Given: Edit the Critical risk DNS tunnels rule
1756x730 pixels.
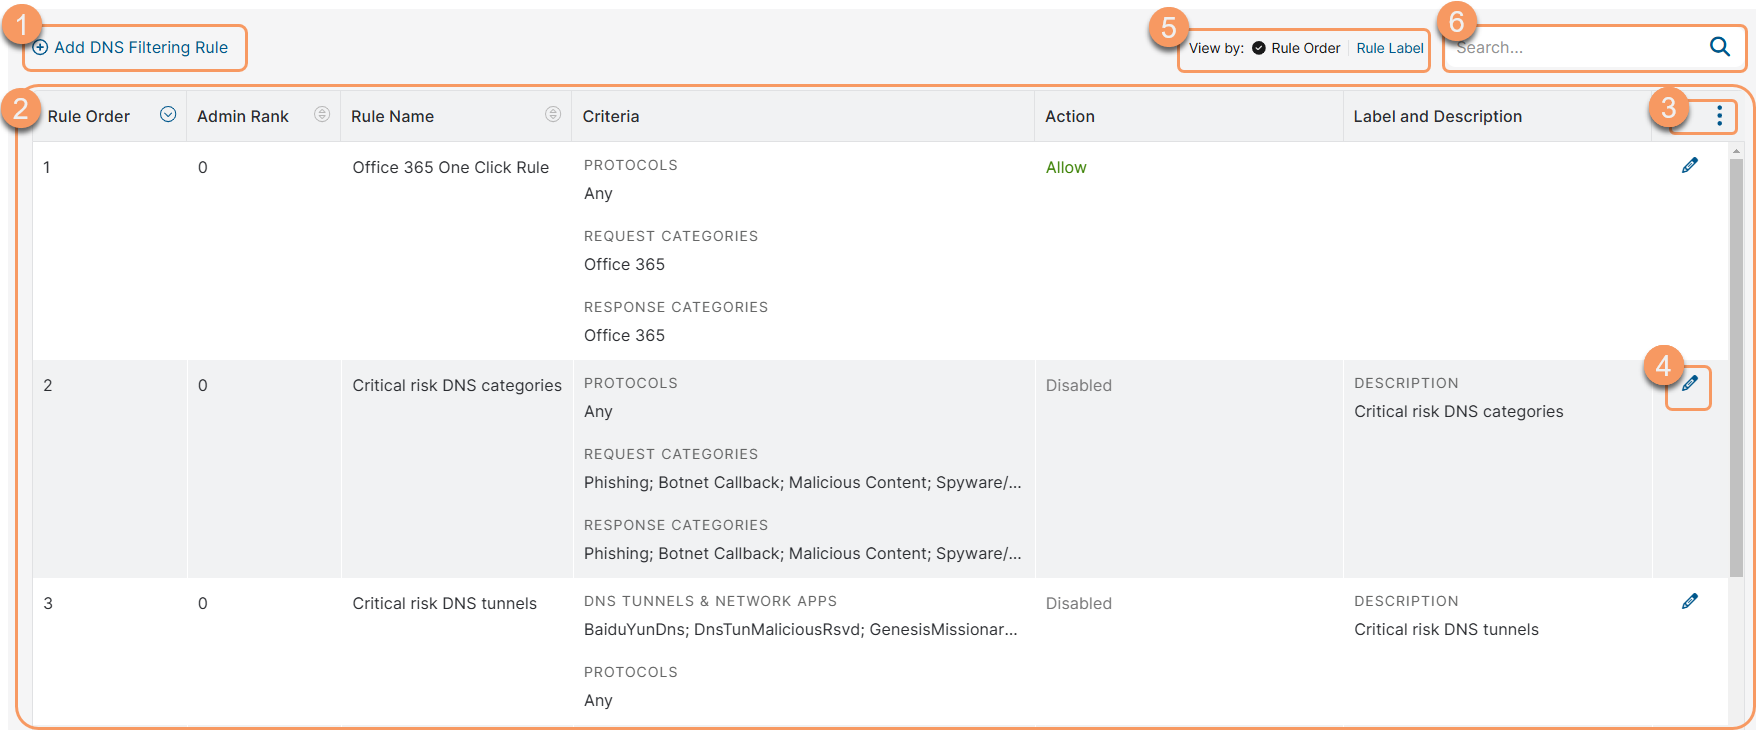Looking at the screenshot, I should (1689, 602).
